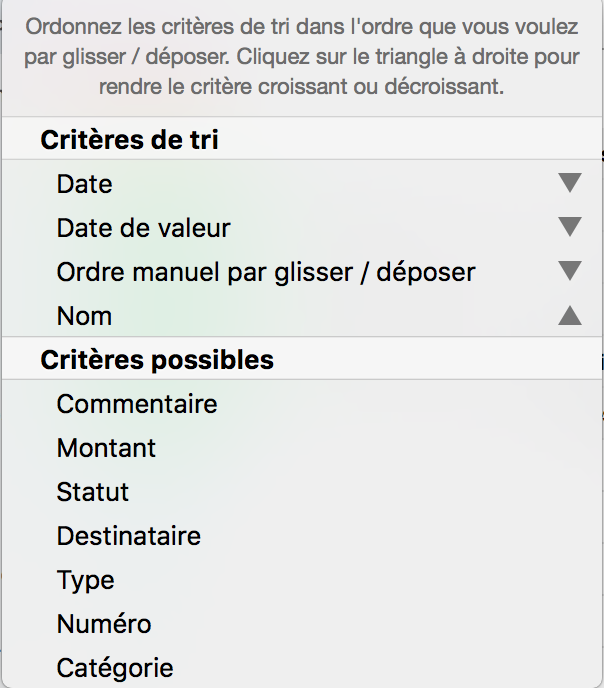Click the Critères de tri section header
The height and width of the screenshot is (688, 604).
click(x=302, y=140)
